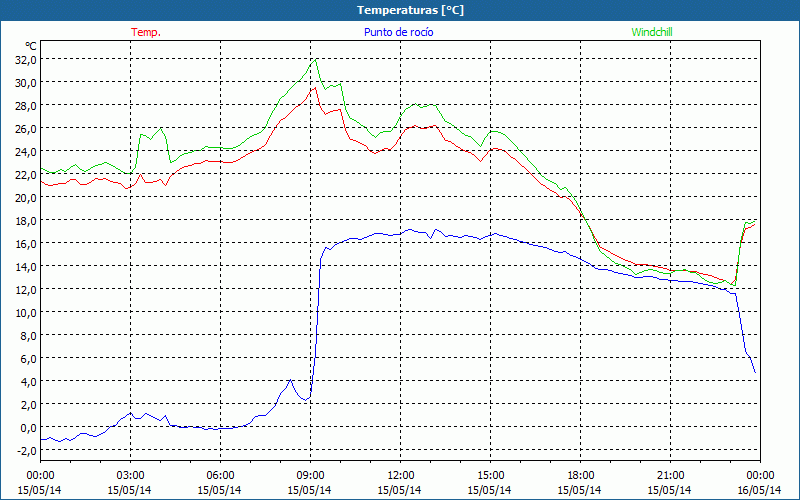
Task: Click the 6,0 y-axis label
Action: coord(29,359)
